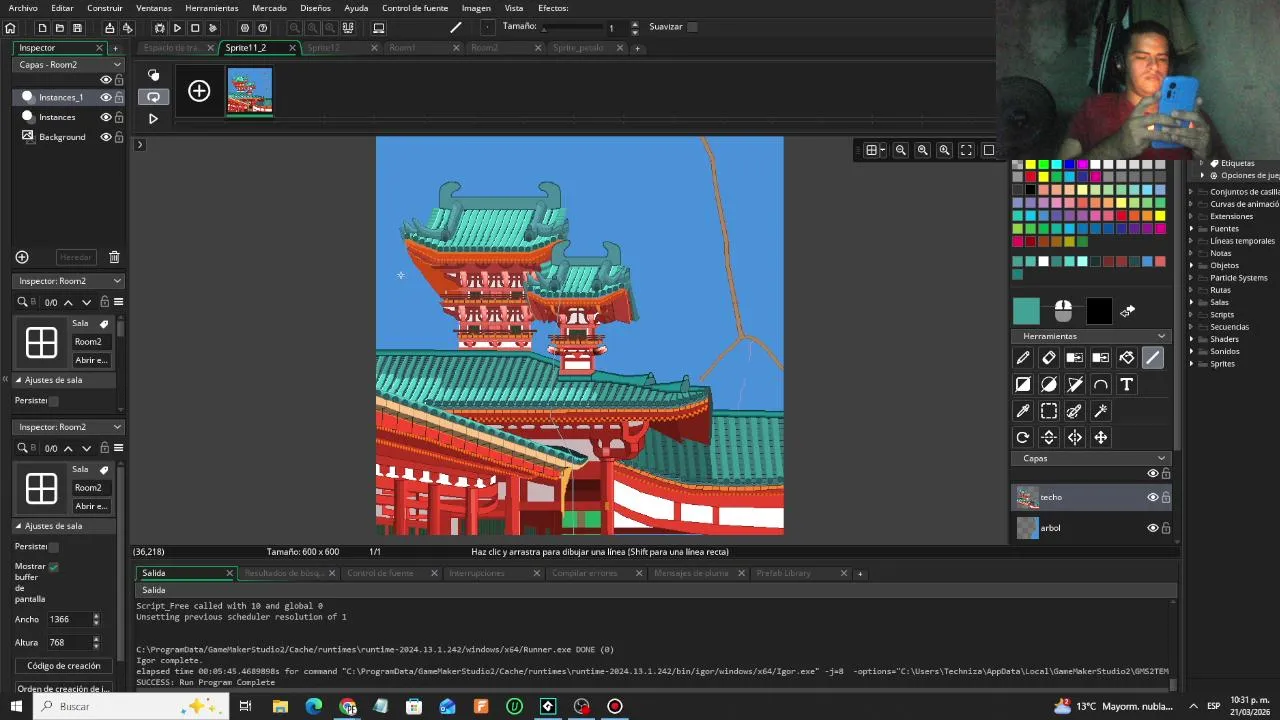The width and height of the screenshot is (1280, 720).
Task: Select the Text tool
Action: point(1127,384)
